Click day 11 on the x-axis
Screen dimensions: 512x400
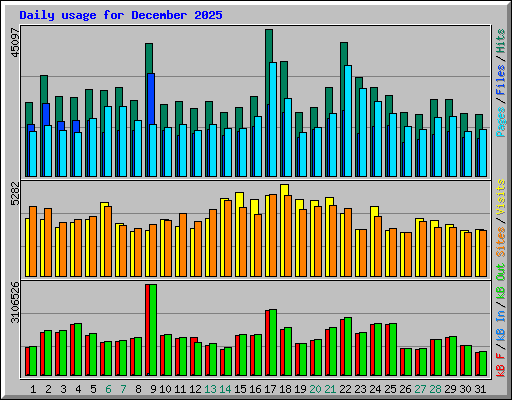click(180, 389)
